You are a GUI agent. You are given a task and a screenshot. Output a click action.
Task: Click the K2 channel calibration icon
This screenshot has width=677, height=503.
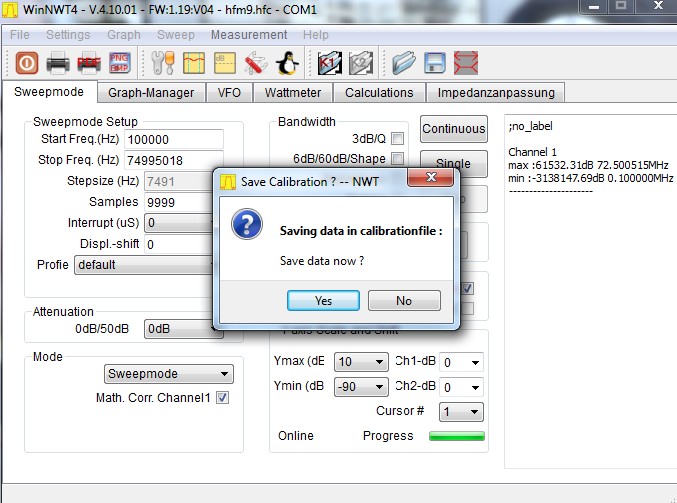[x=361, y=63]
